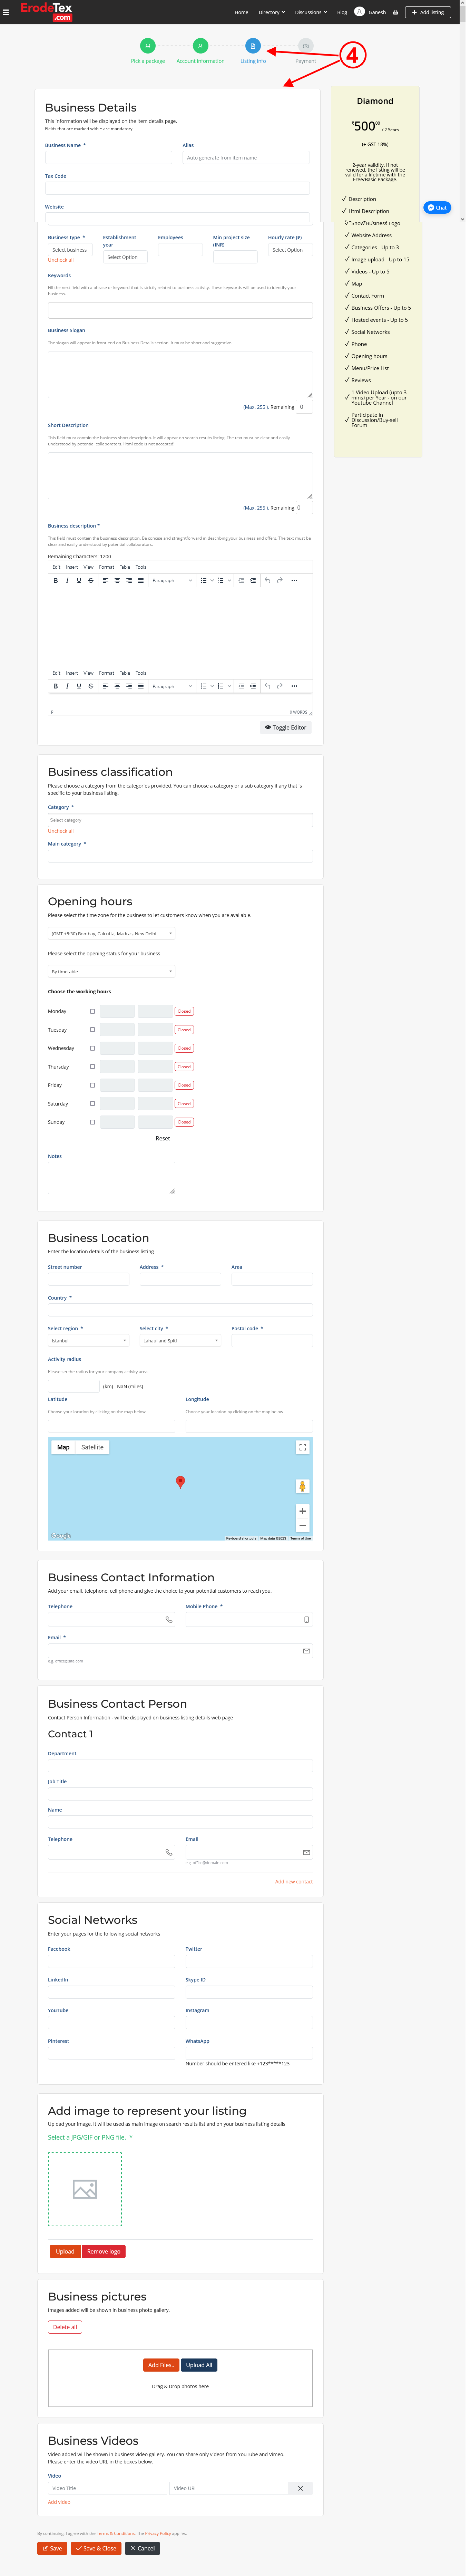The width and height of the screenshot is (470, 2576).
Task: Enable Wednesday working hours checkbox
Action: tap(93, 1048)
